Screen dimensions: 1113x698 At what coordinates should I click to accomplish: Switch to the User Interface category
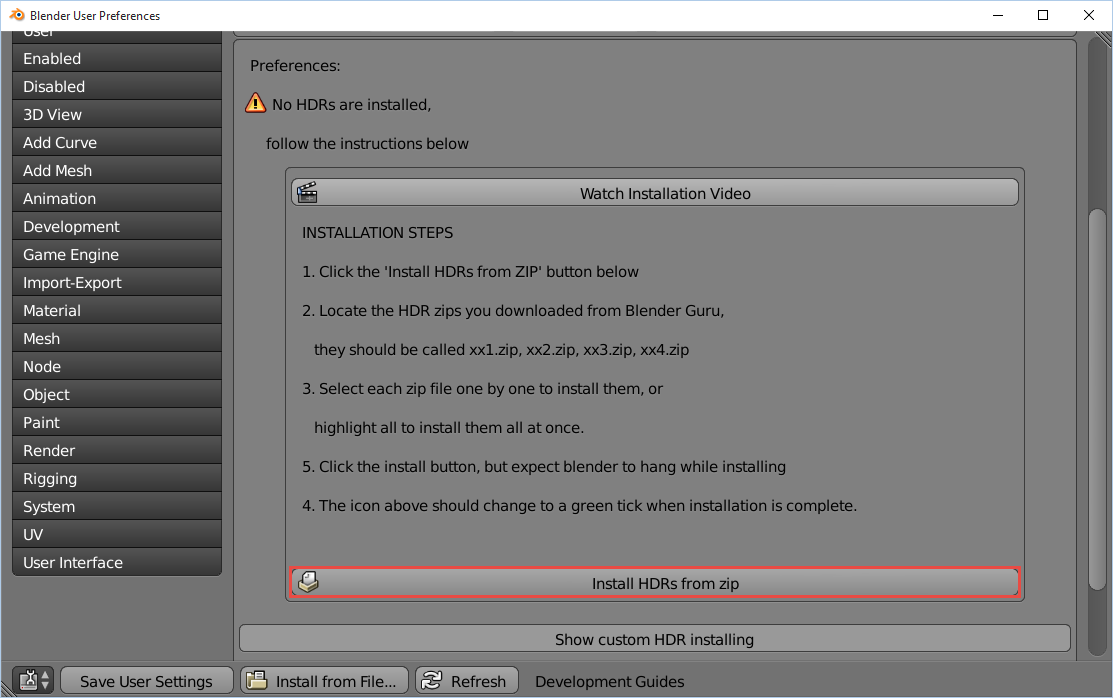tap(116, 562)
